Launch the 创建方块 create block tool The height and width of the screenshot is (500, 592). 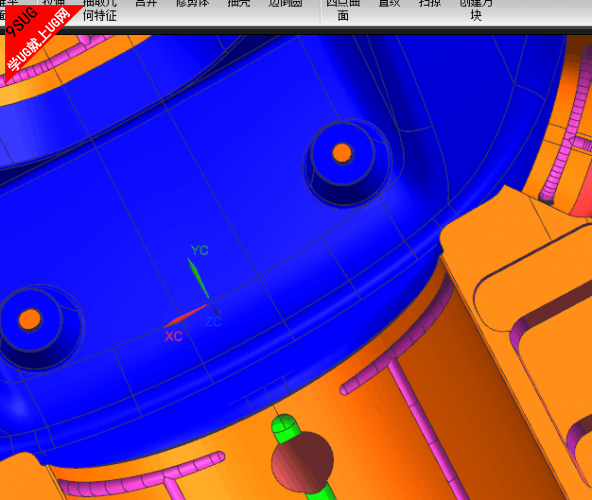[x=476, y=10]
